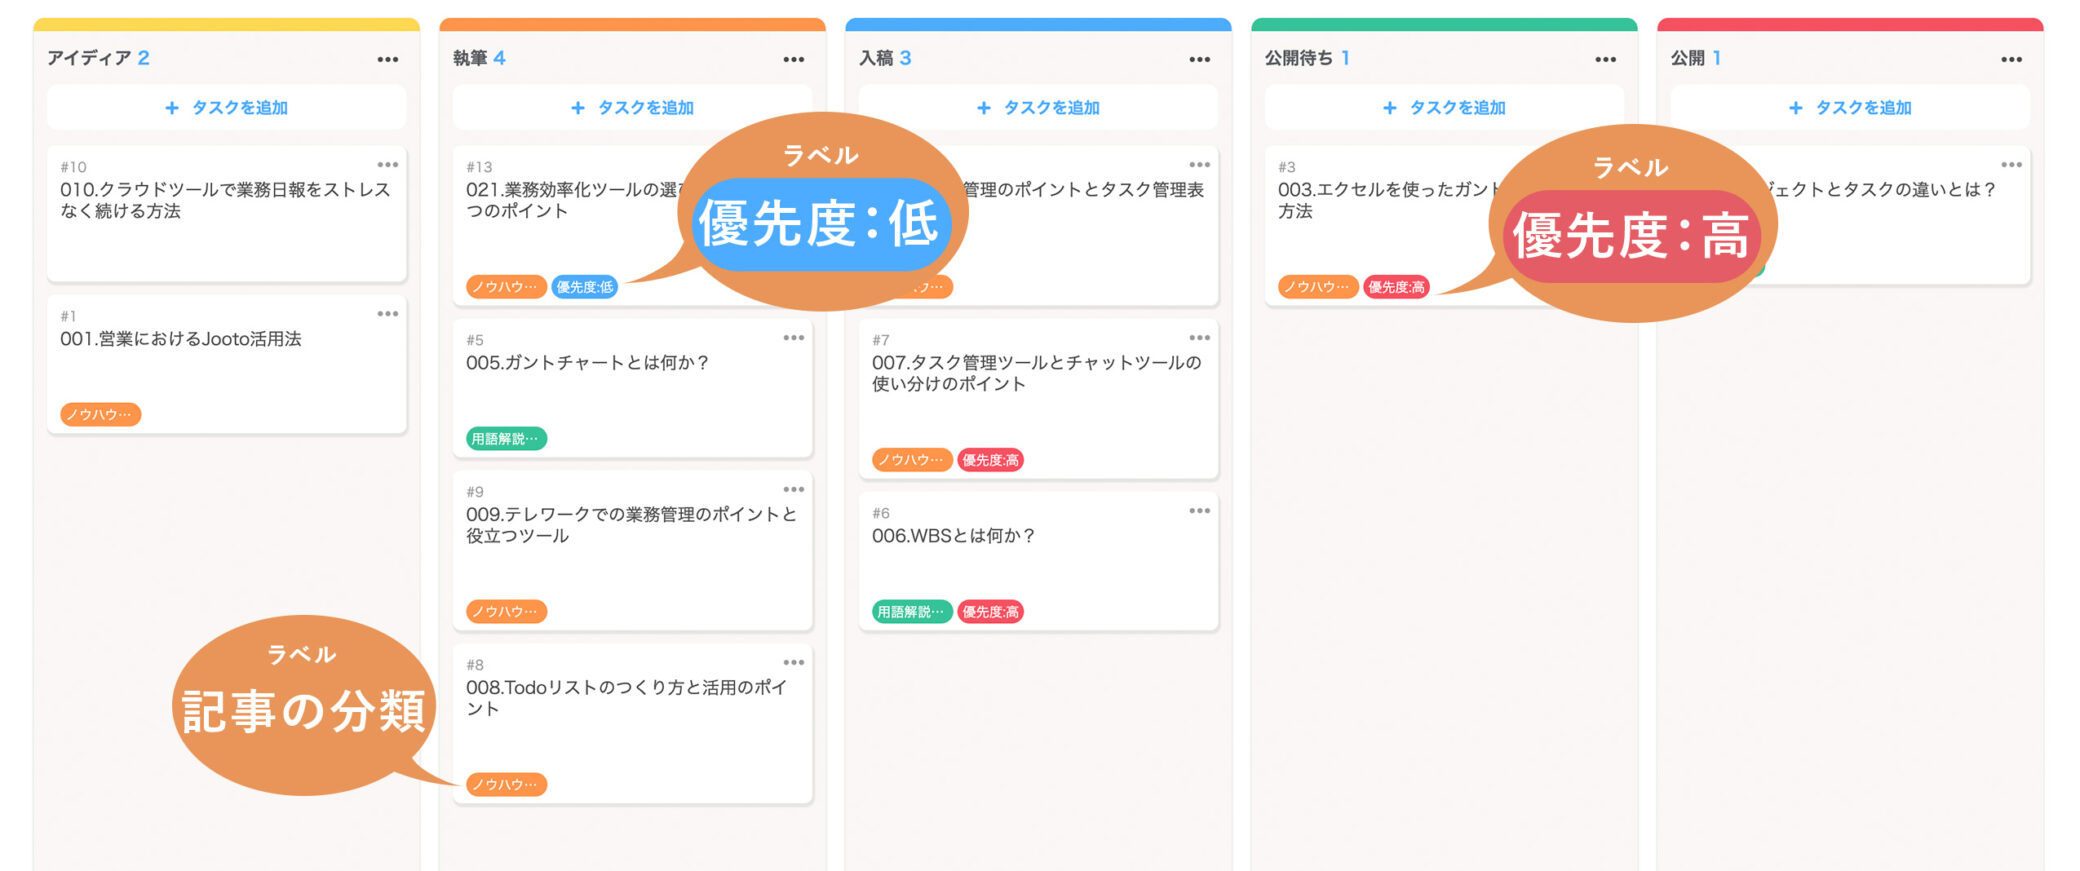
Task: Open the 公開待ち column options menu
Action: tap(1606, 59)
